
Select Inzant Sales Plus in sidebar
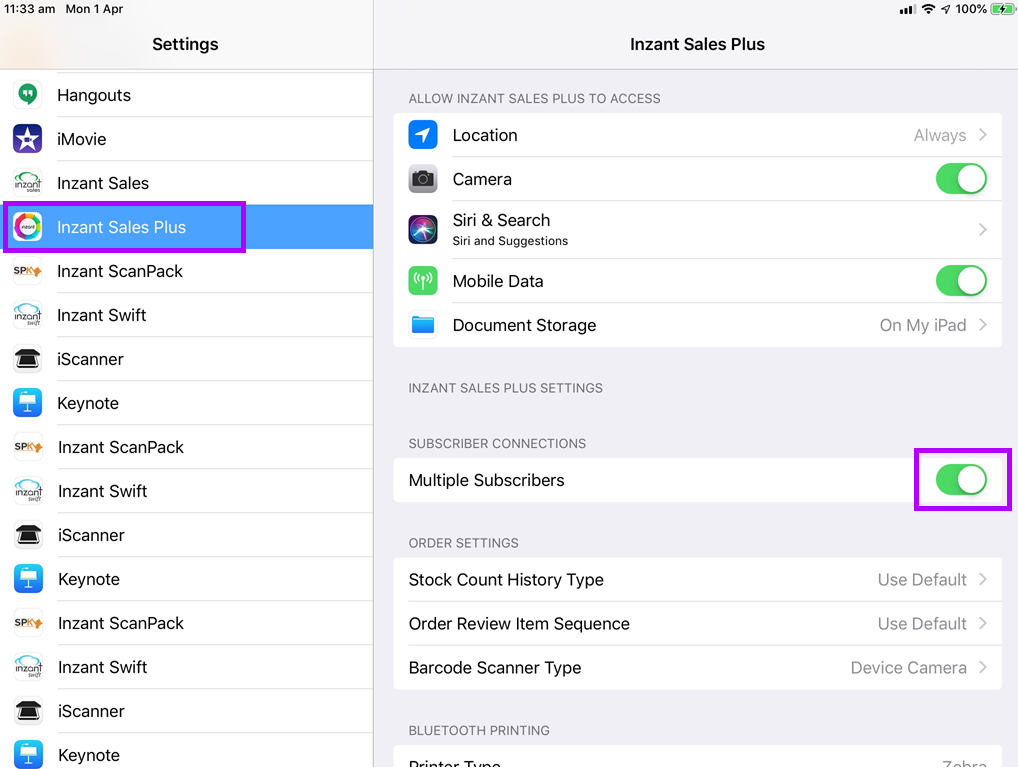(122, 227)
